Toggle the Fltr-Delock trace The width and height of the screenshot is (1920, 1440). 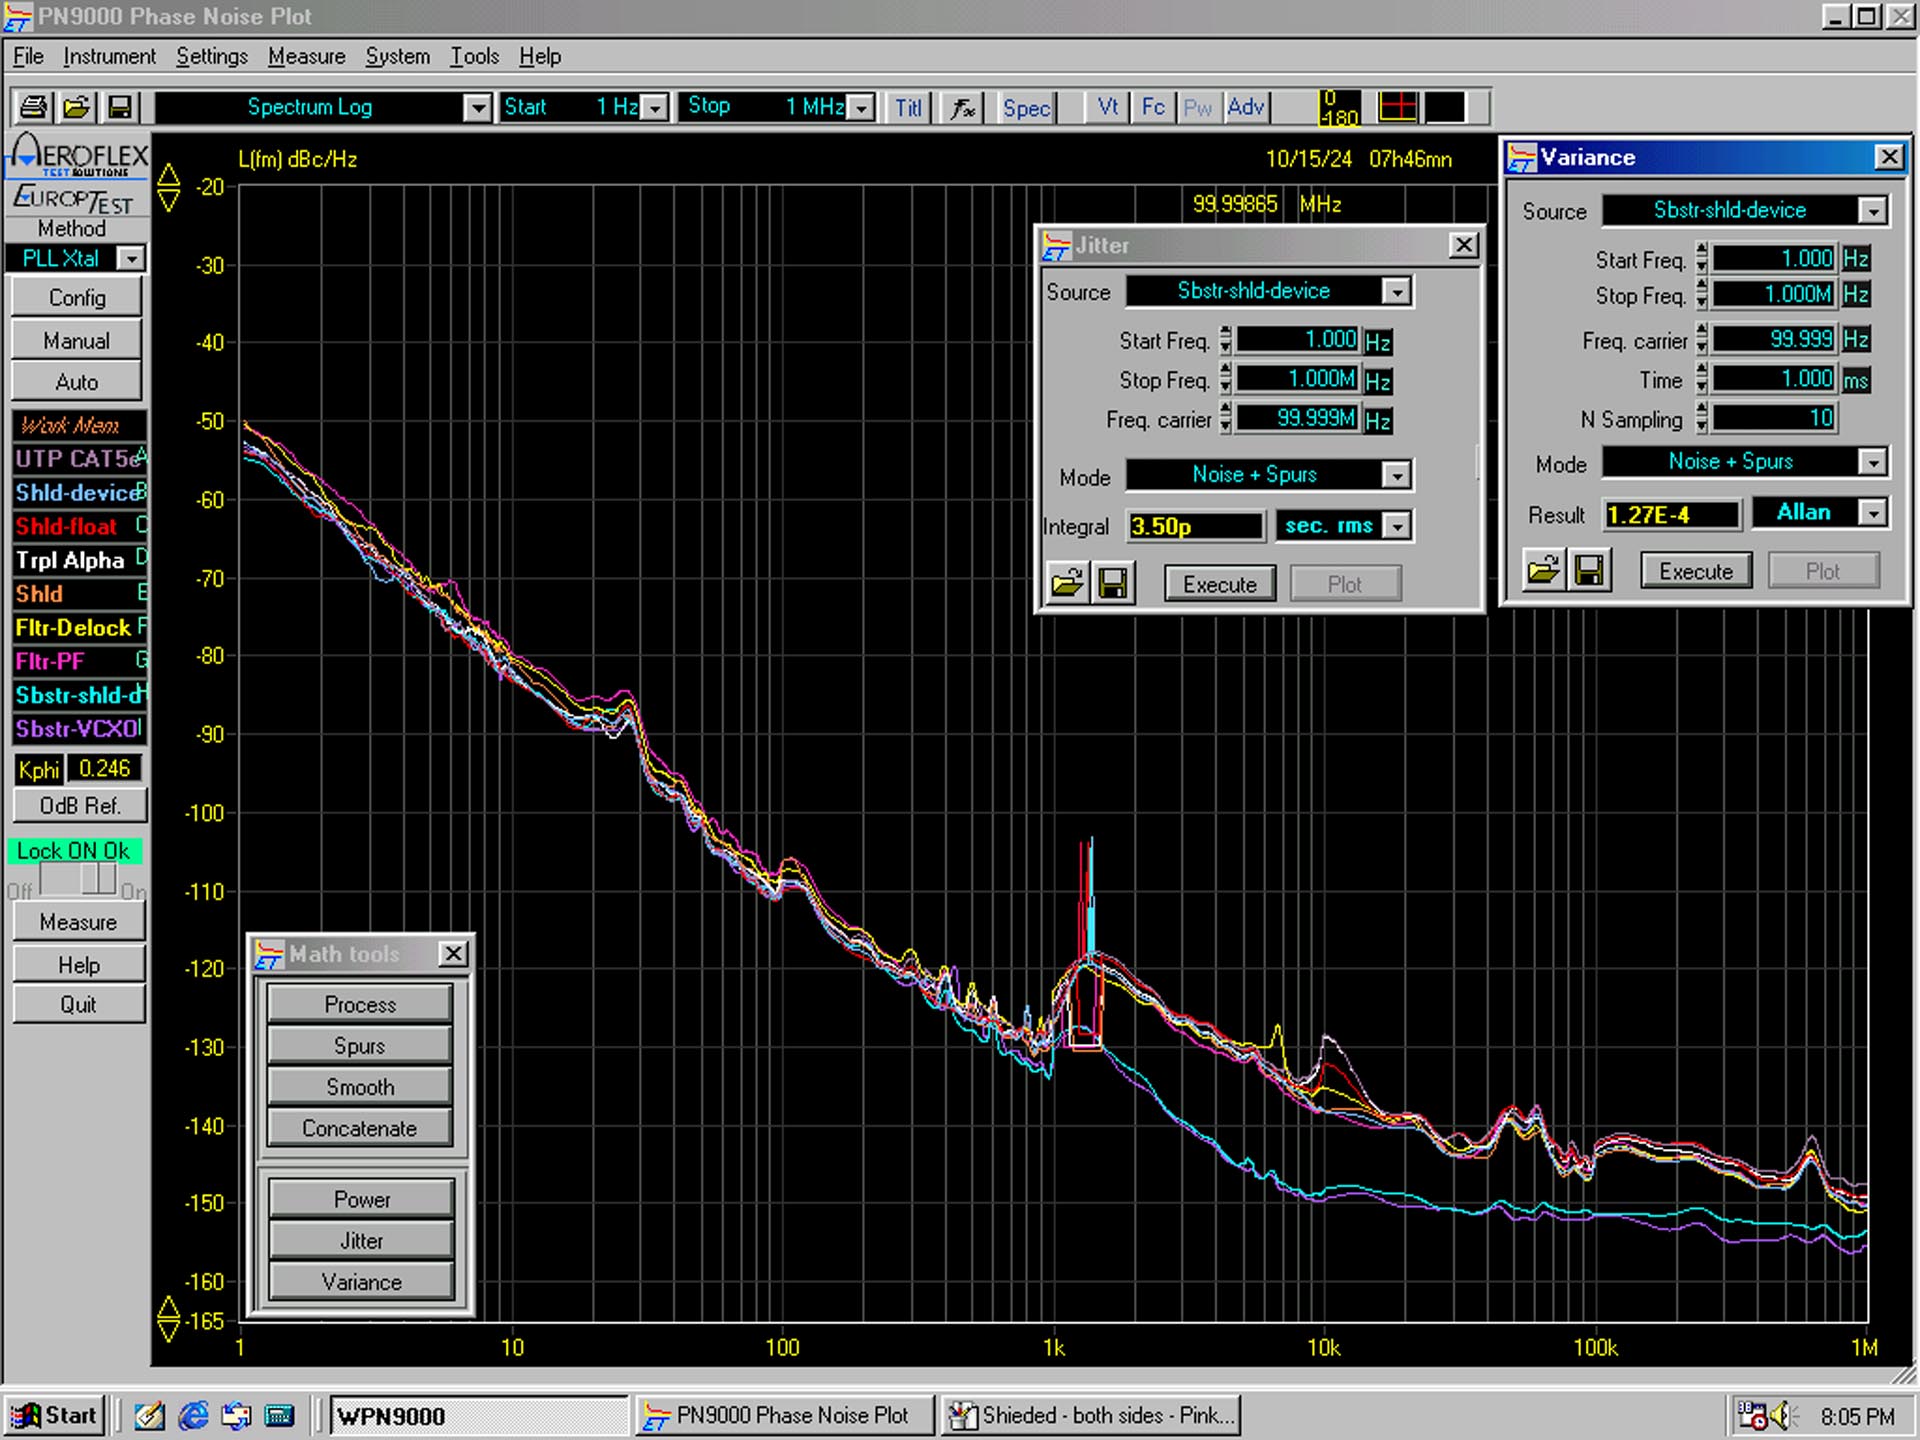80,628
